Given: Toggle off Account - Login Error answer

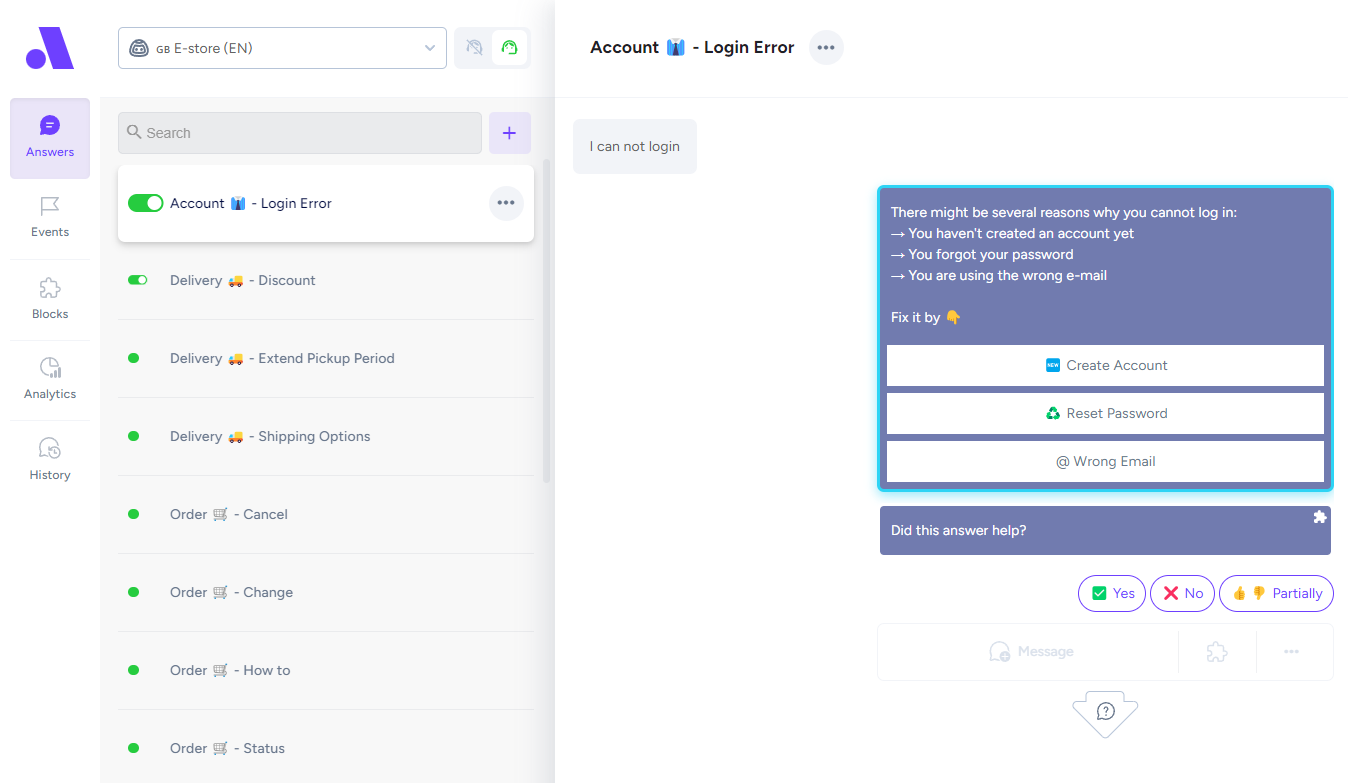Looking at the screenshot, I should pos(145,203).
